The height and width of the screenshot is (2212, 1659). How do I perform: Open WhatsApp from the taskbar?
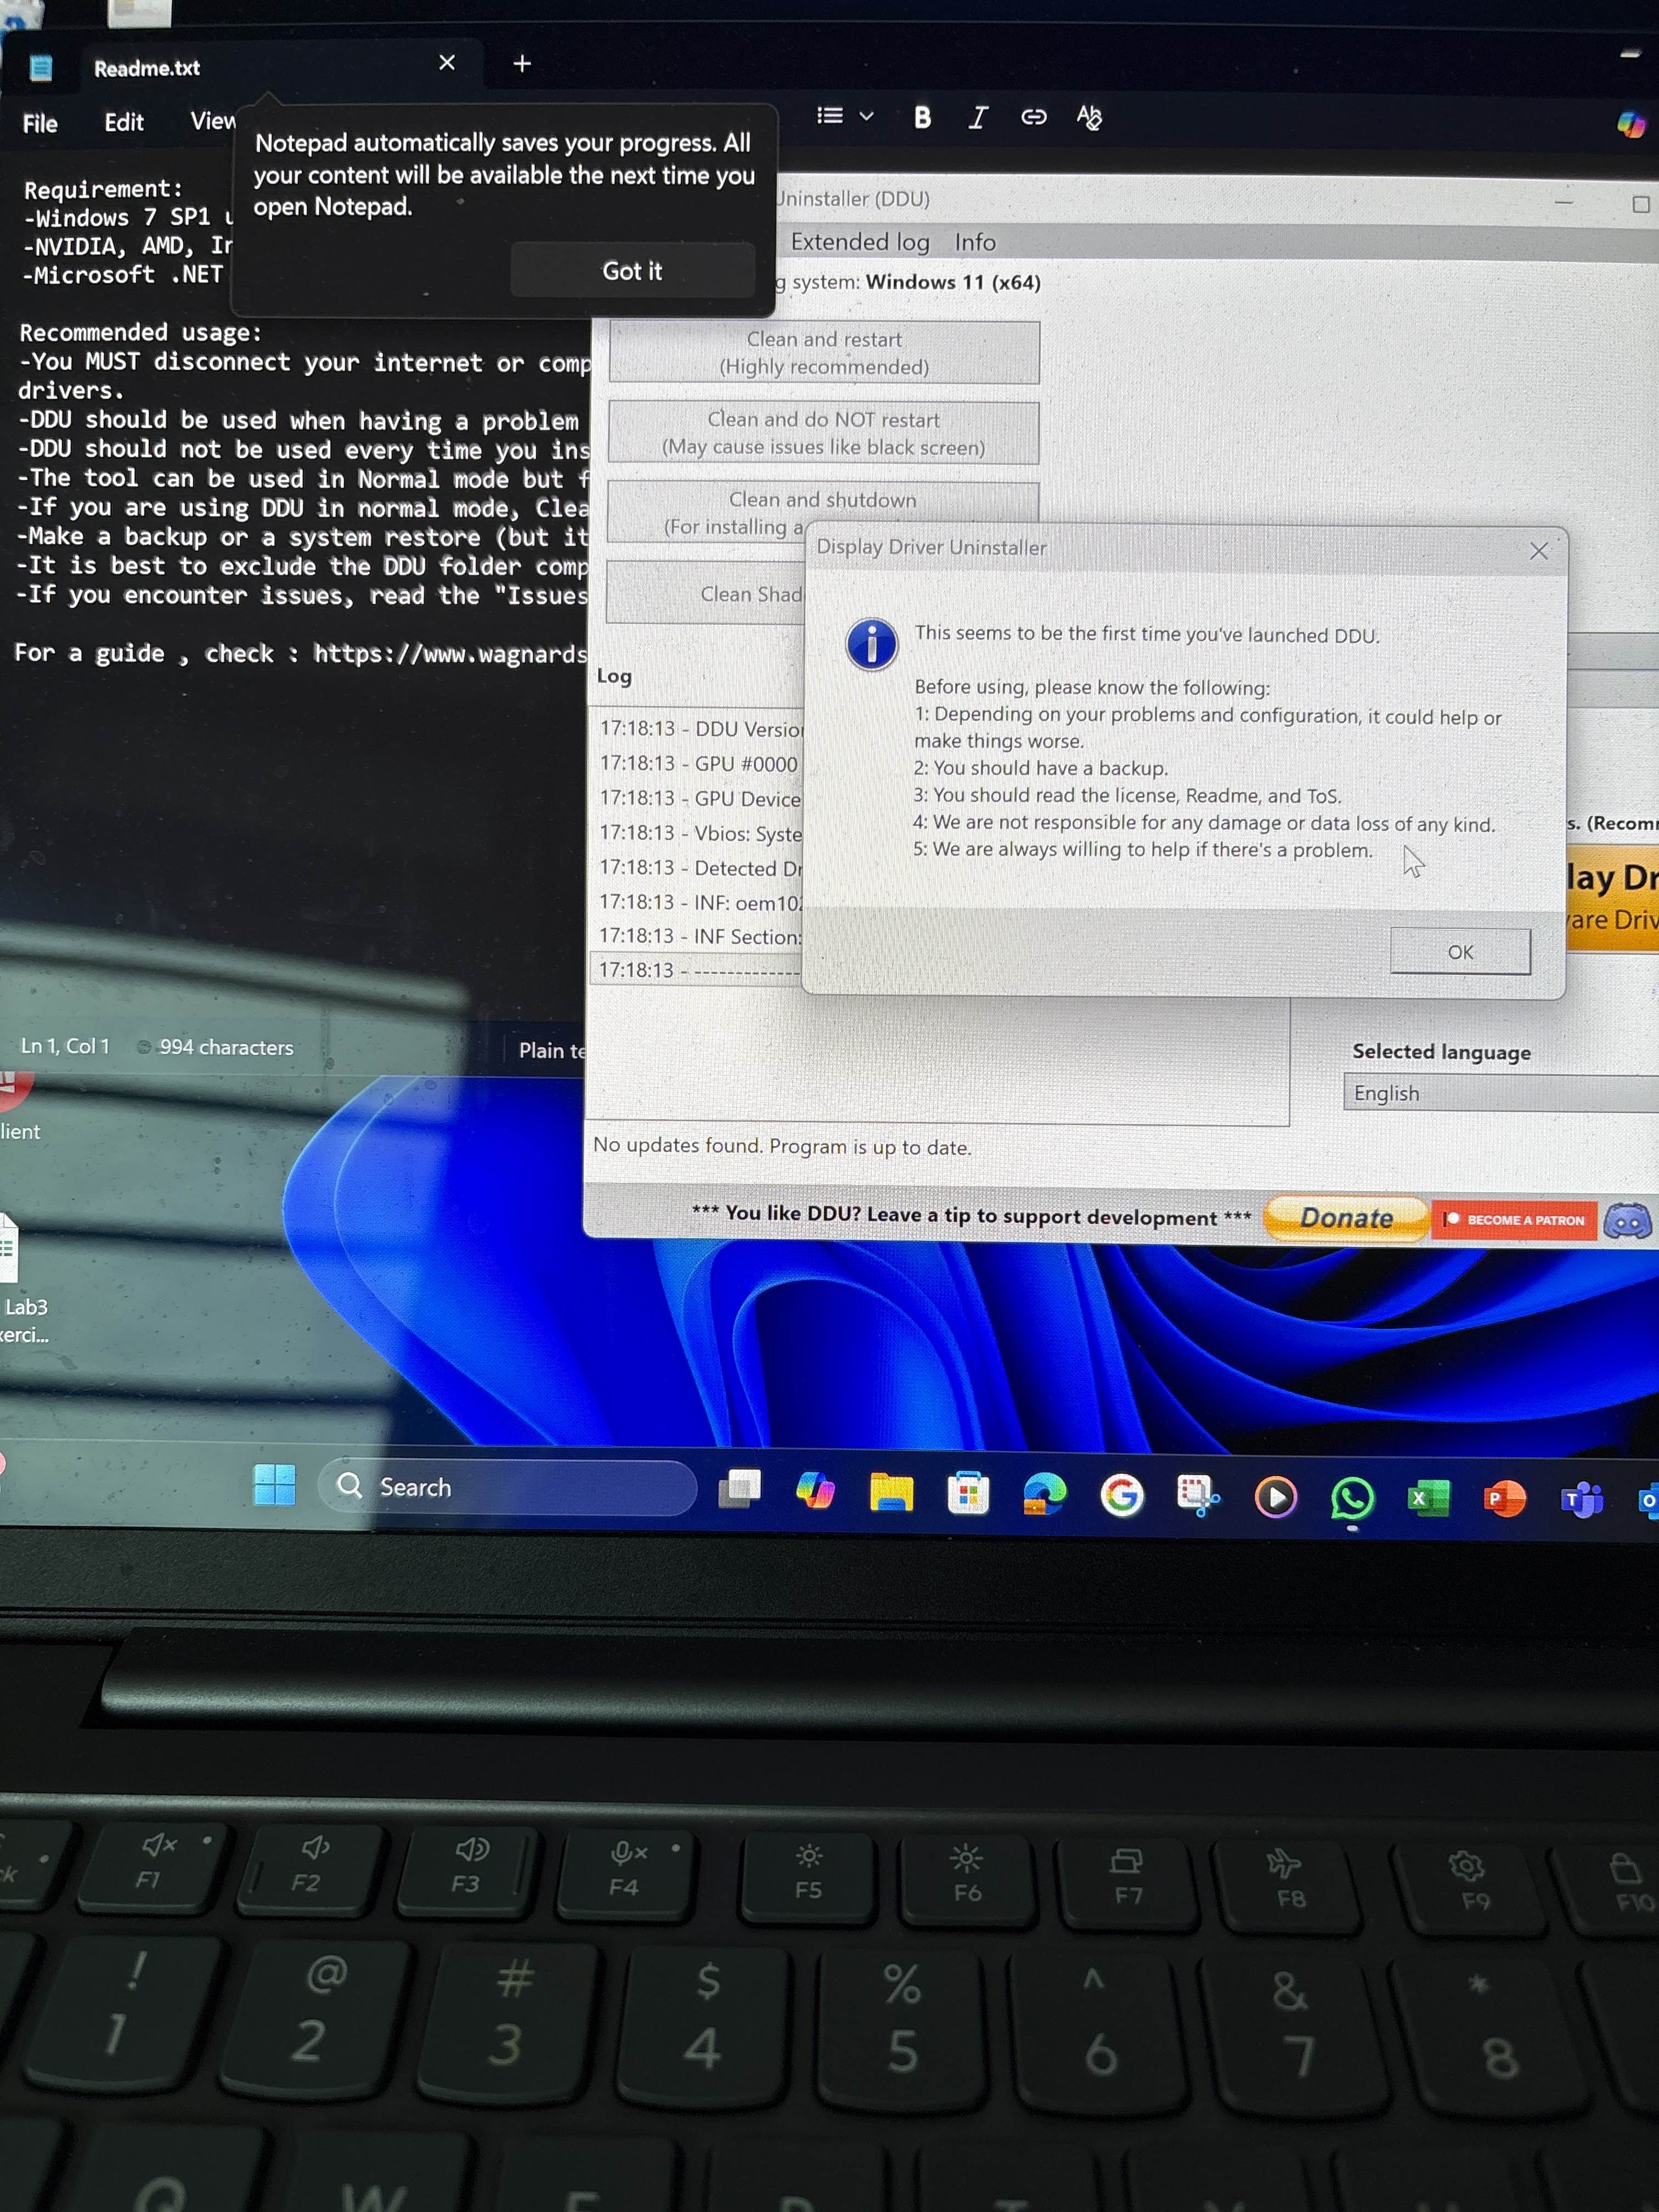coord(1352,1499)
